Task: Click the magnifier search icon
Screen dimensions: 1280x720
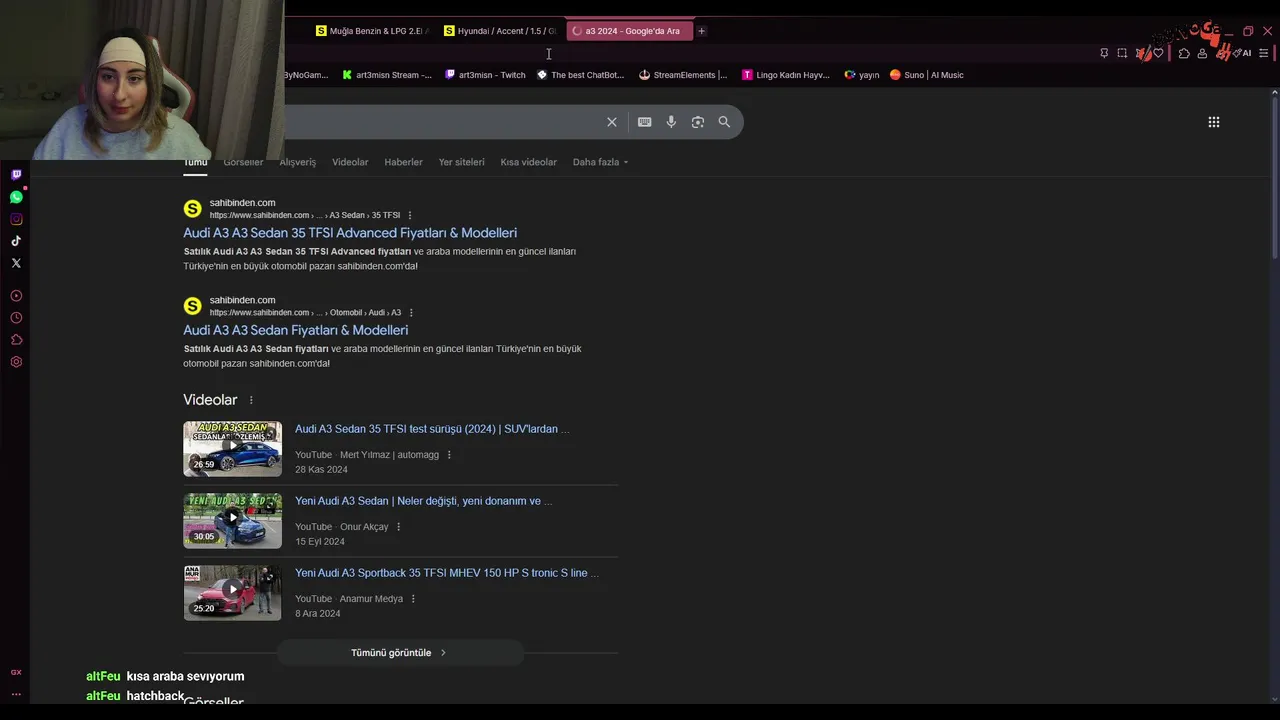Action: click(724, 122)
